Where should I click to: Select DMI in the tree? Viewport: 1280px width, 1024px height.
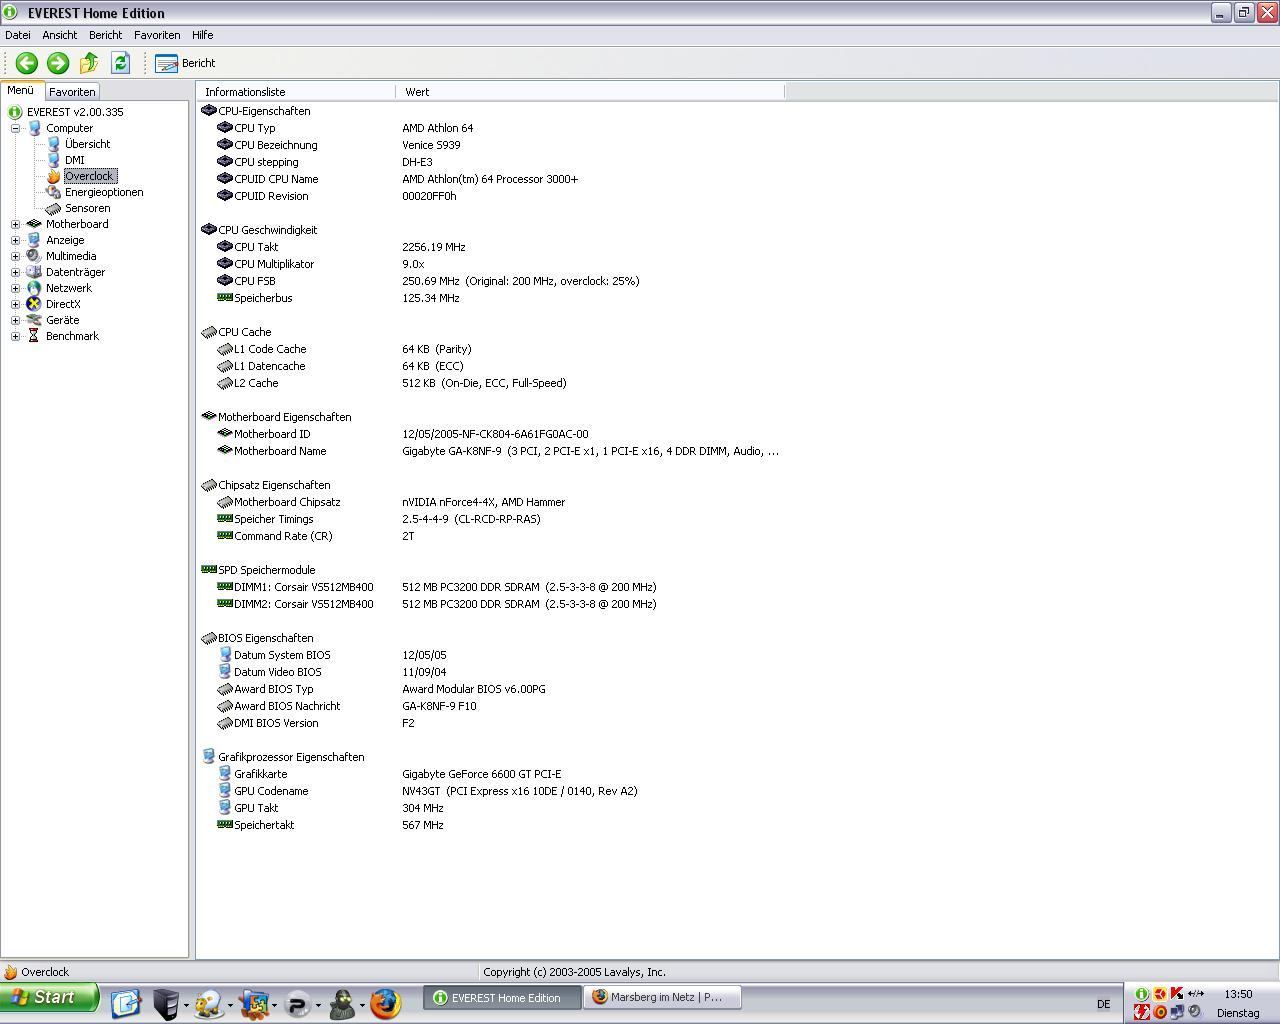coord(75,160)
